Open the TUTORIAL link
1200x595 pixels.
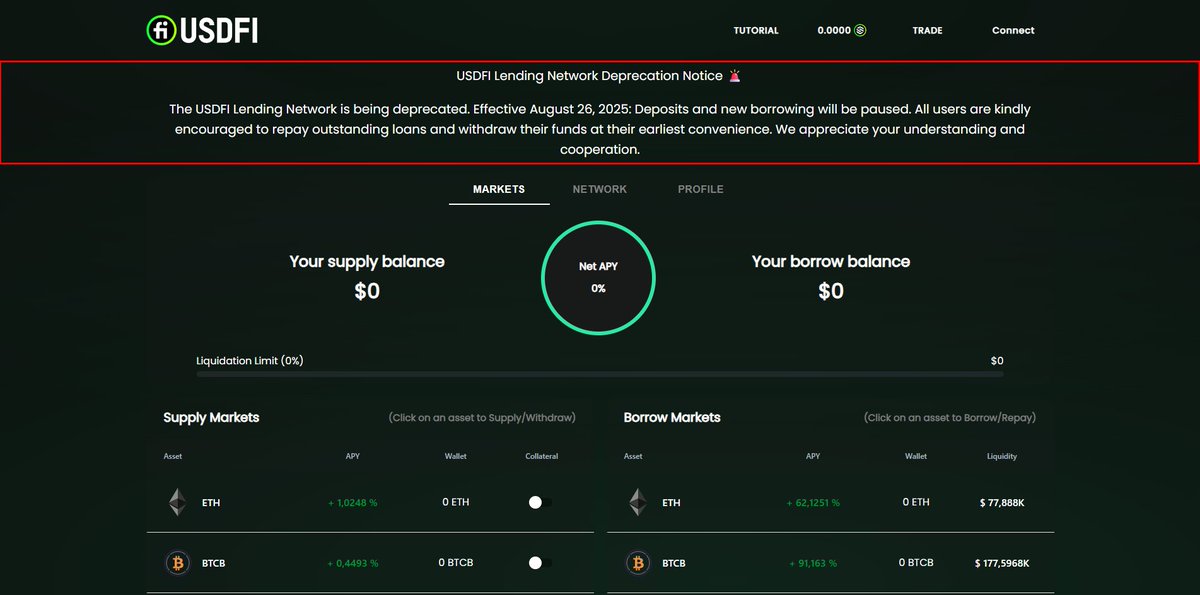(x=756, y=31)
